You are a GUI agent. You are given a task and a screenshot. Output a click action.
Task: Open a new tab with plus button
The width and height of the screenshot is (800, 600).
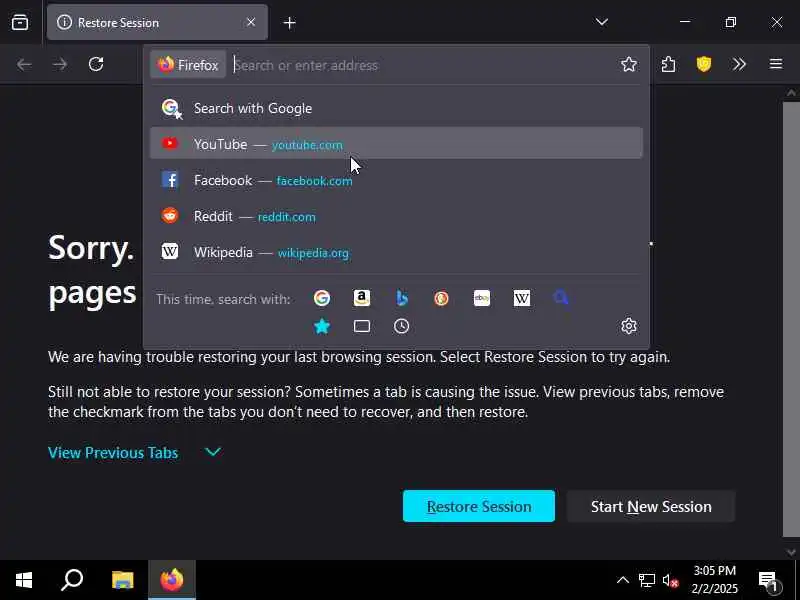coord(289,23)
